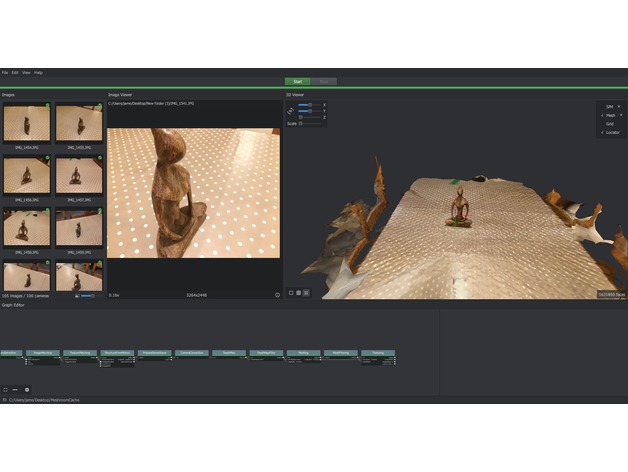Select the solid render mode icon

coord(290,293)
